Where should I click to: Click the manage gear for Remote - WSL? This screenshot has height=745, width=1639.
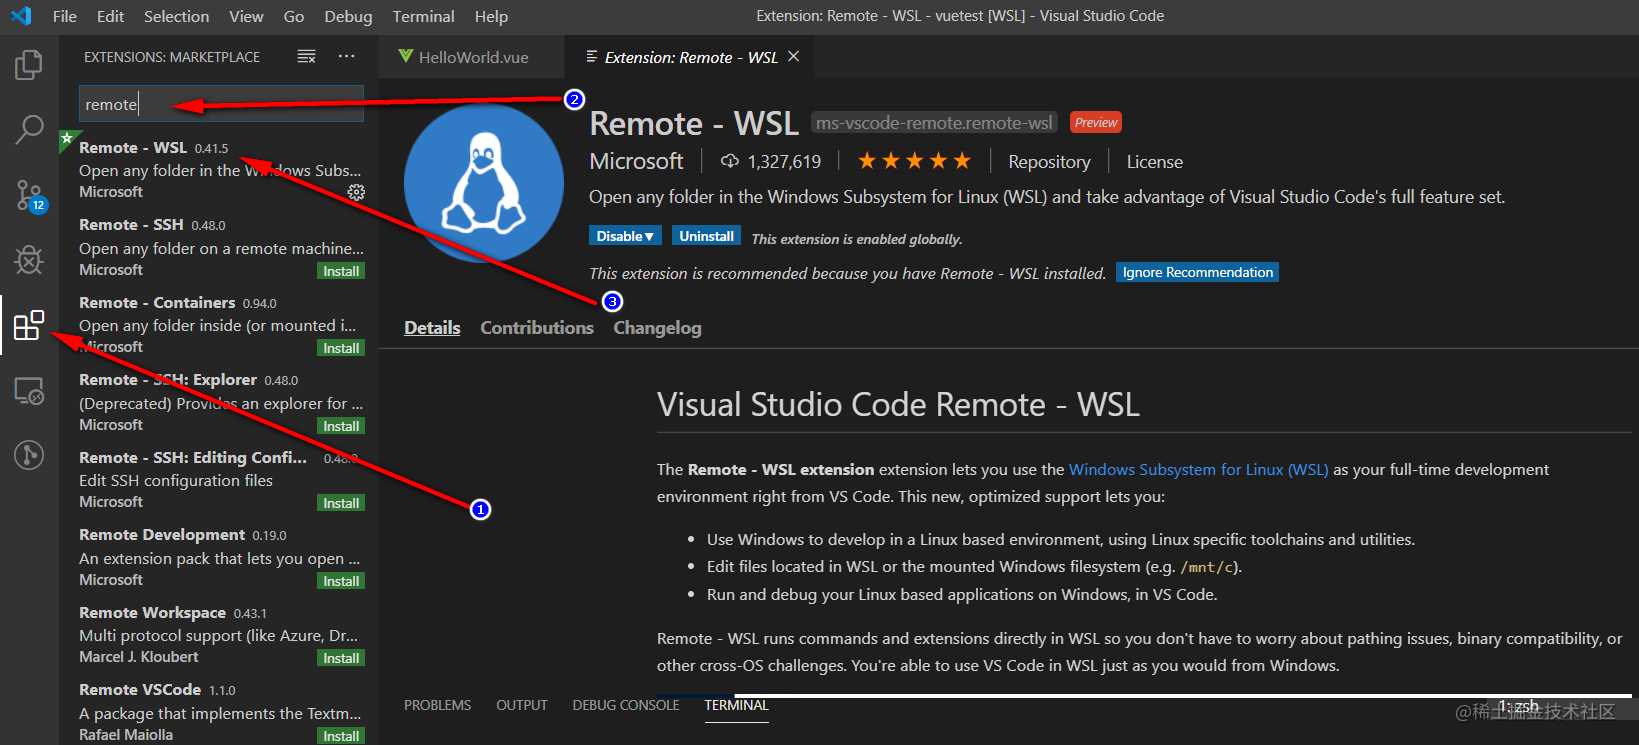356,192
